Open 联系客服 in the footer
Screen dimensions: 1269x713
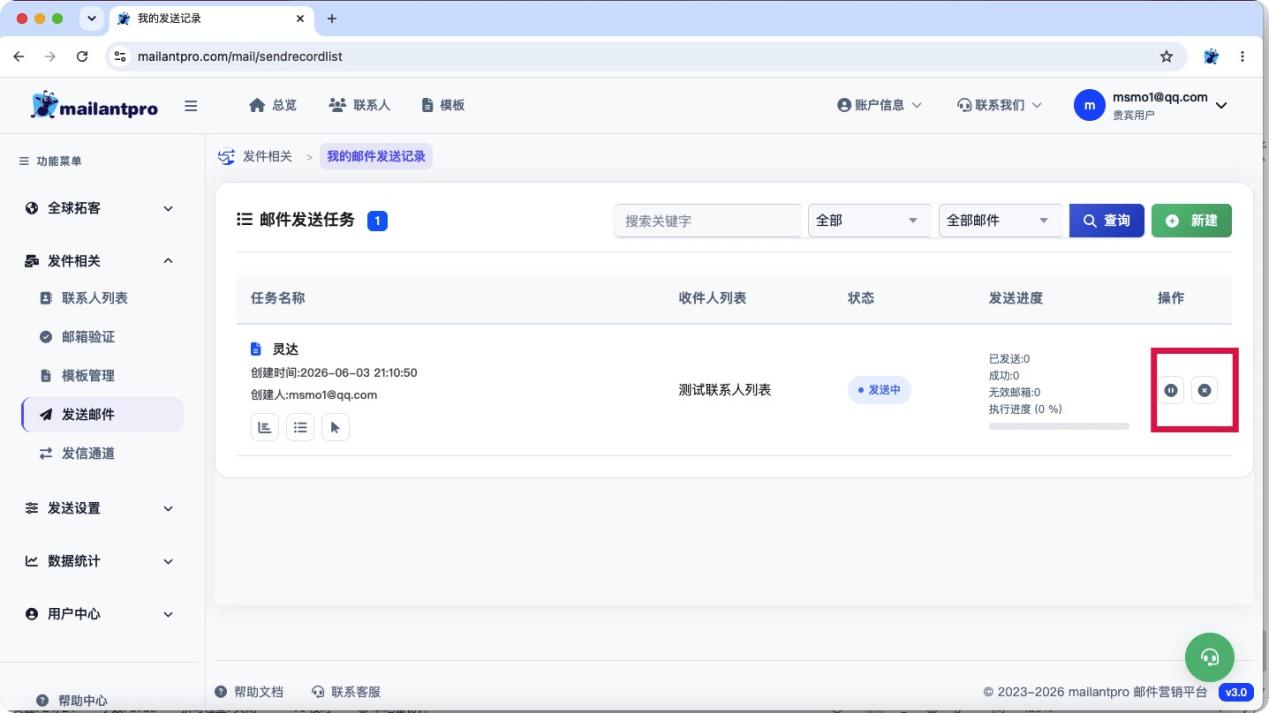(346, 692)
